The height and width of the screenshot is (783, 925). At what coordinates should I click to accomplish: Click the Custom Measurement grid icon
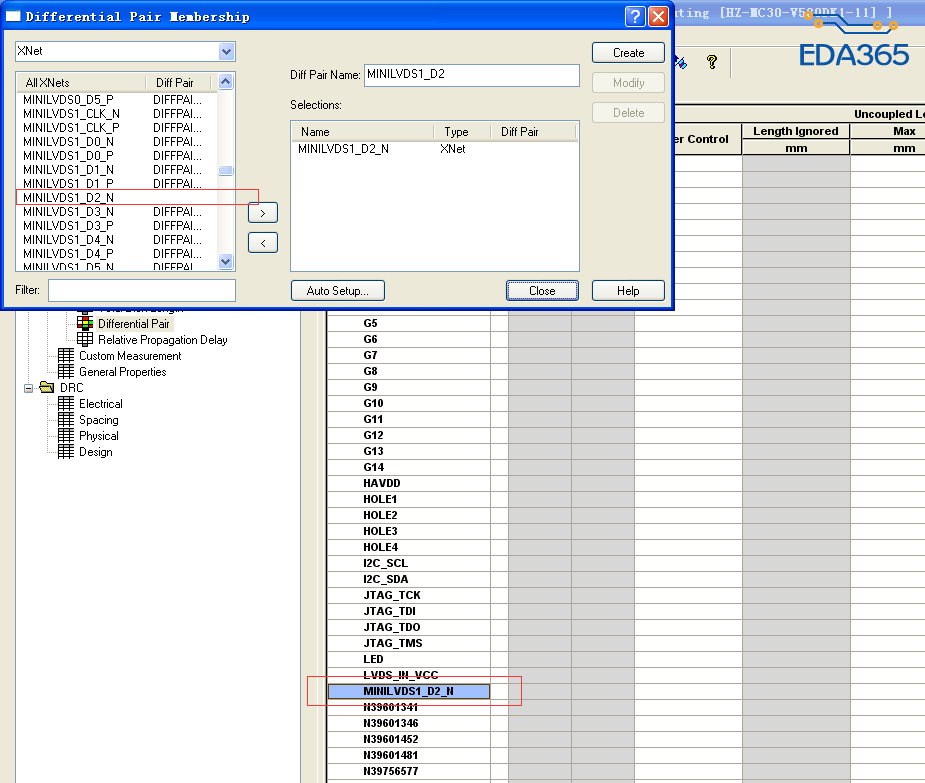[x=66, y=355]
